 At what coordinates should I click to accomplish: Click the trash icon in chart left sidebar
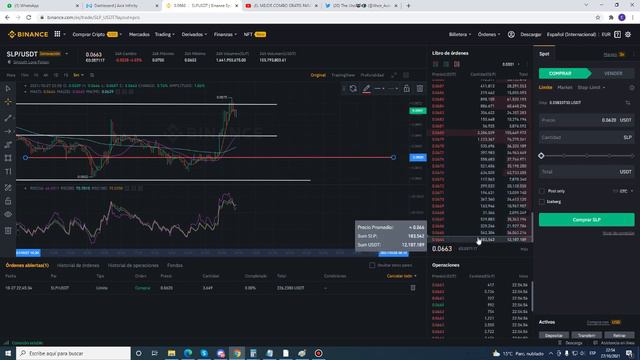pyautogui.click(x=8, y=231)
